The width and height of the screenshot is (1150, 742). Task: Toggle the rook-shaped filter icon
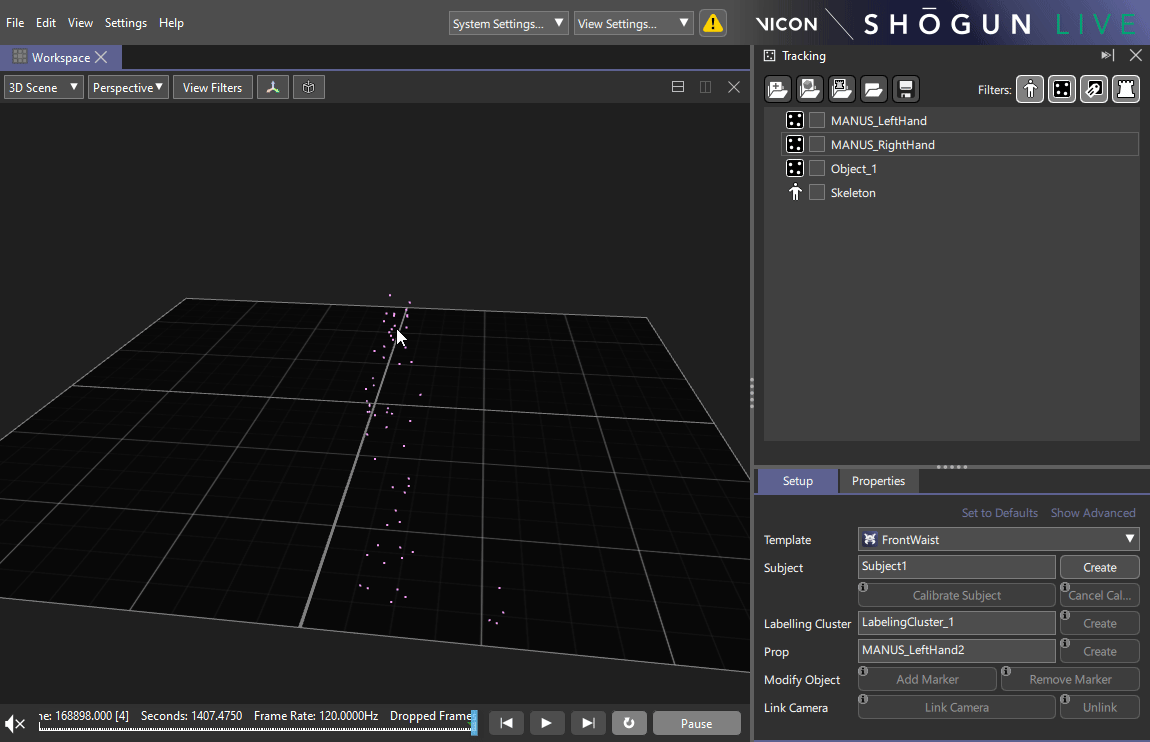click(1126, 90)
